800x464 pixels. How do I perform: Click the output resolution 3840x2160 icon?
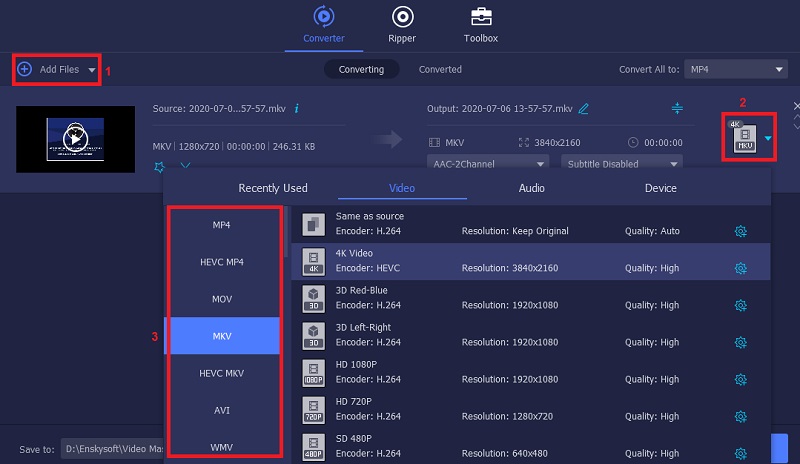[x=523, y=142]
